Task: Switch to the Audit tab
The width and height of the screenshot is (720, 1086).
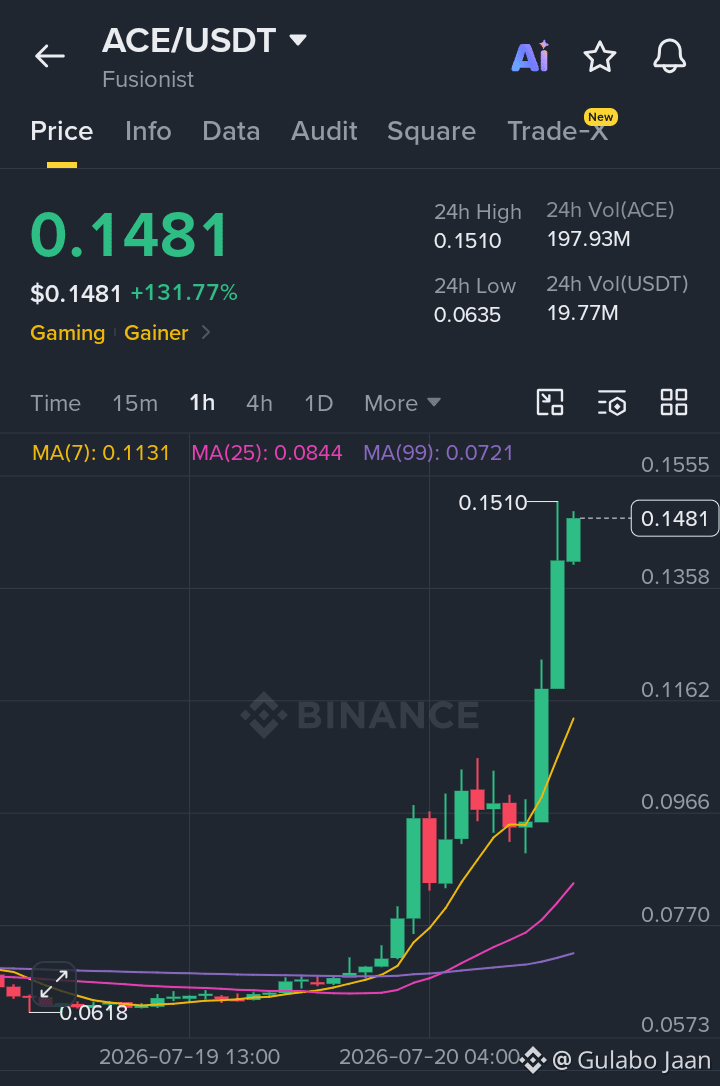Action: [324, 131]
